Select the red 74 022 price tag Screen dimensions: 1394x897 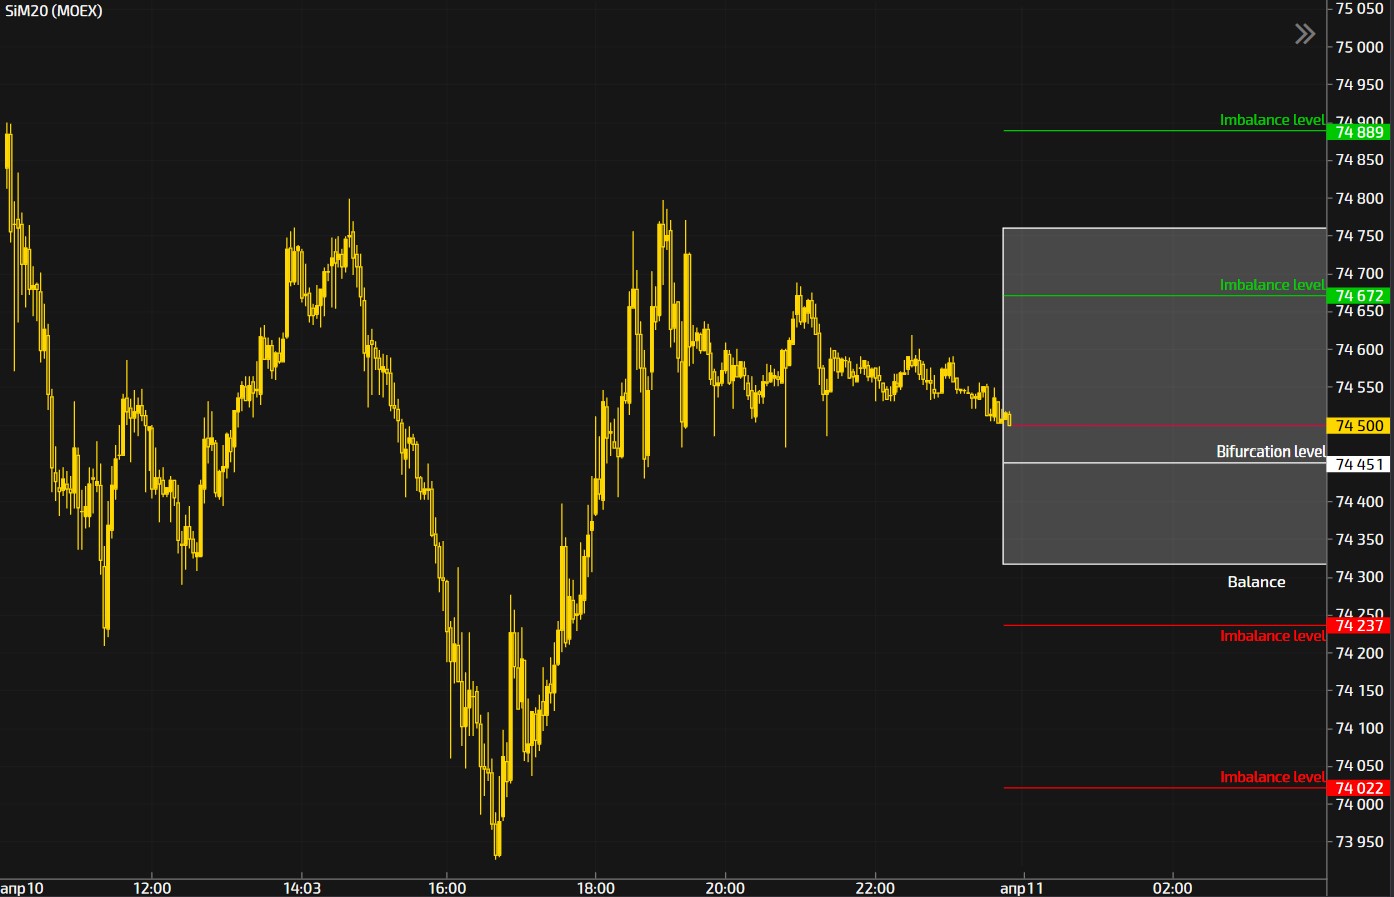click(x=1359, y=789)
